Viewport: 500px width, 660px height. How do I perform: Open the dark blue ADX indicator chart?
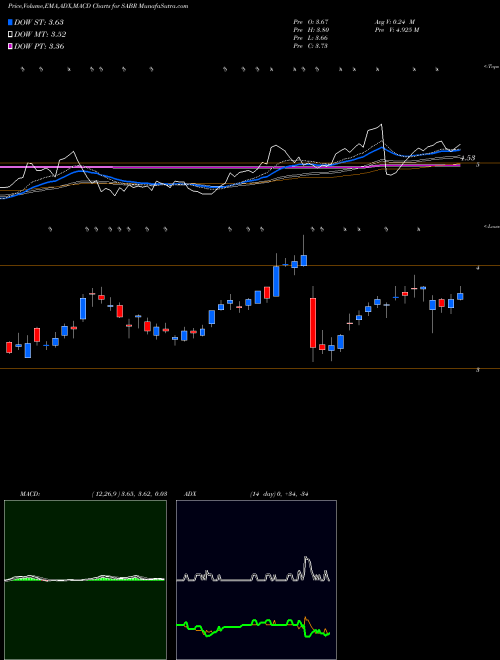pos(256,580)
